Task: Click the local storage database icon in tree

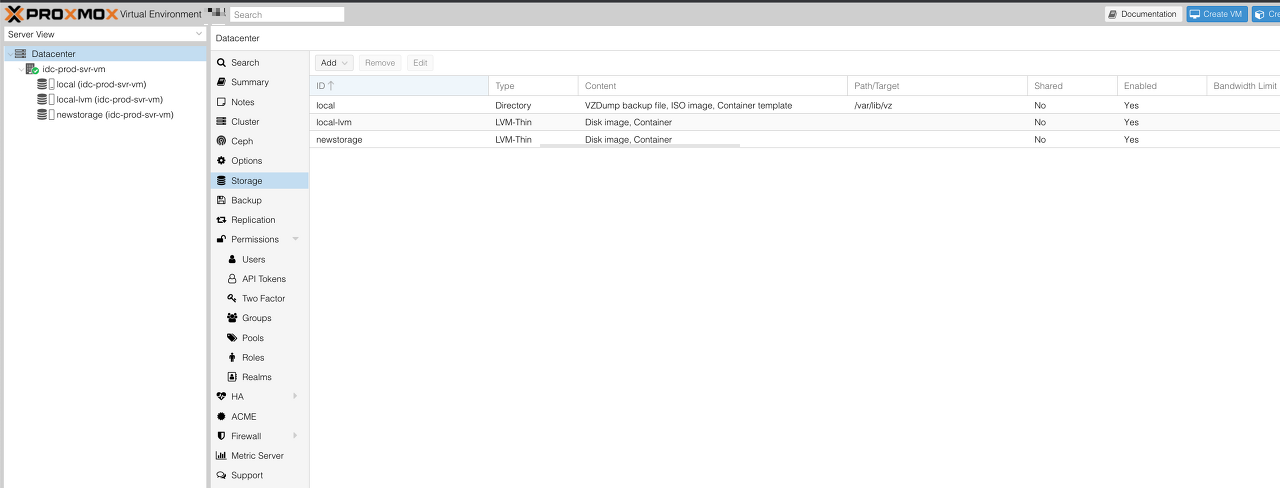Action: [x=42, y=84]
